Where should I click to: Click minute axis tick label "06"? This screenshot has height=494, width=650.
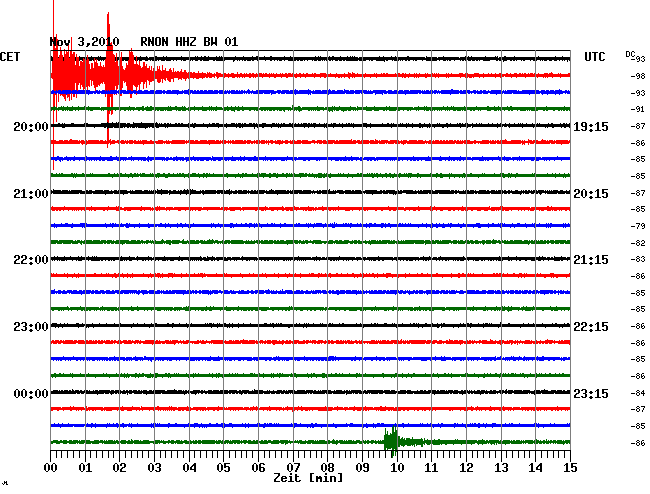coord(258,468)
